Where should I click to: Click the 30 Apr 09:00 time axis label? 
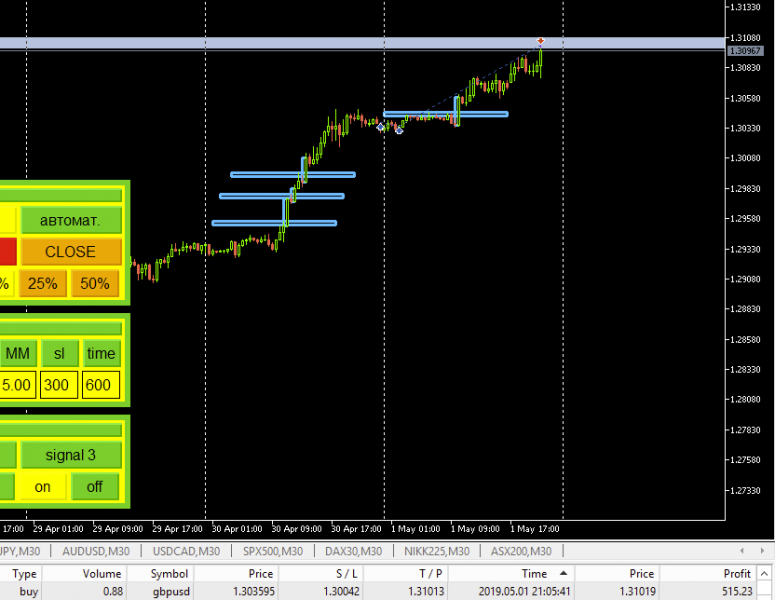[297, 529]
